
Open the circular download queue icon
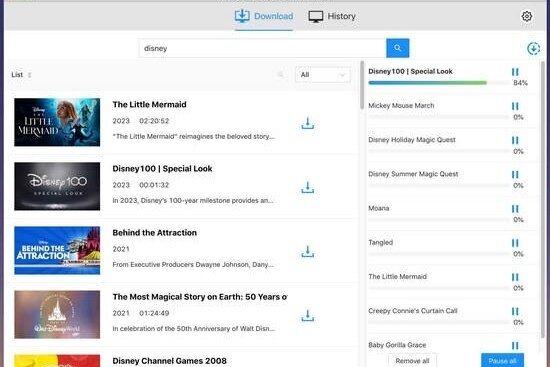(534, 48)
